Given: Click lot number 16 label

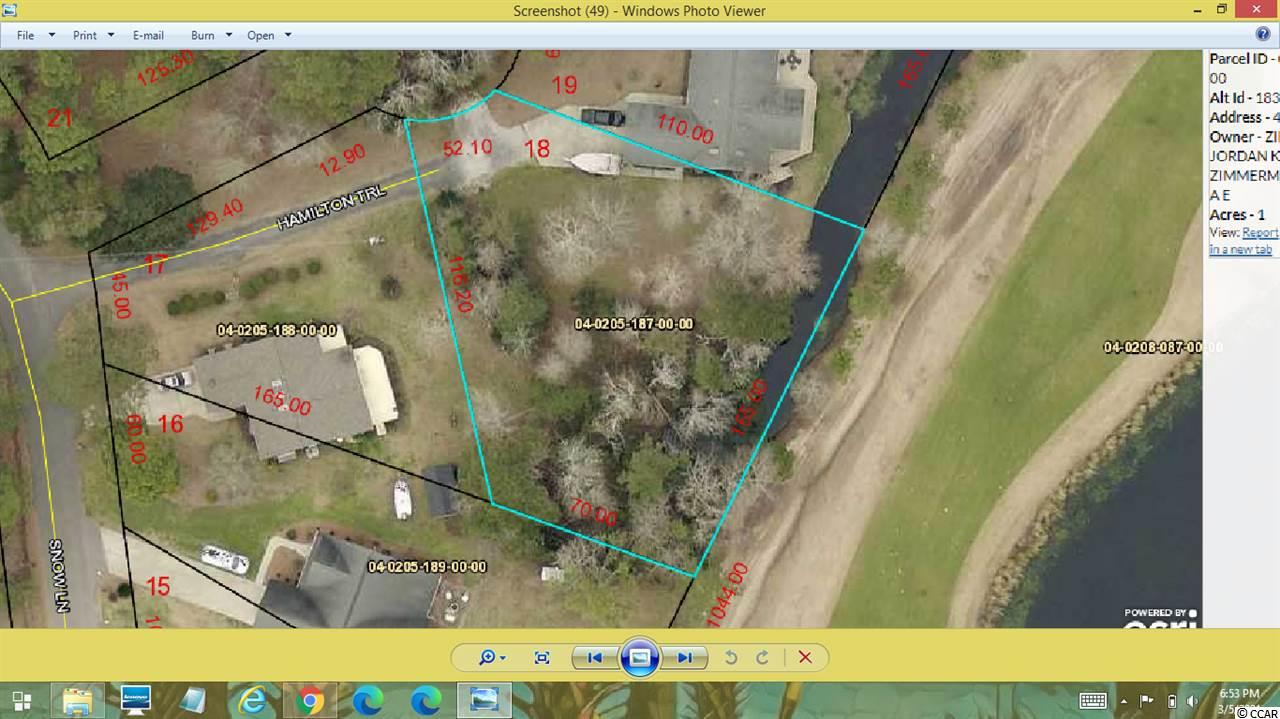Looking at the screenshot, I should pos(171,424).
